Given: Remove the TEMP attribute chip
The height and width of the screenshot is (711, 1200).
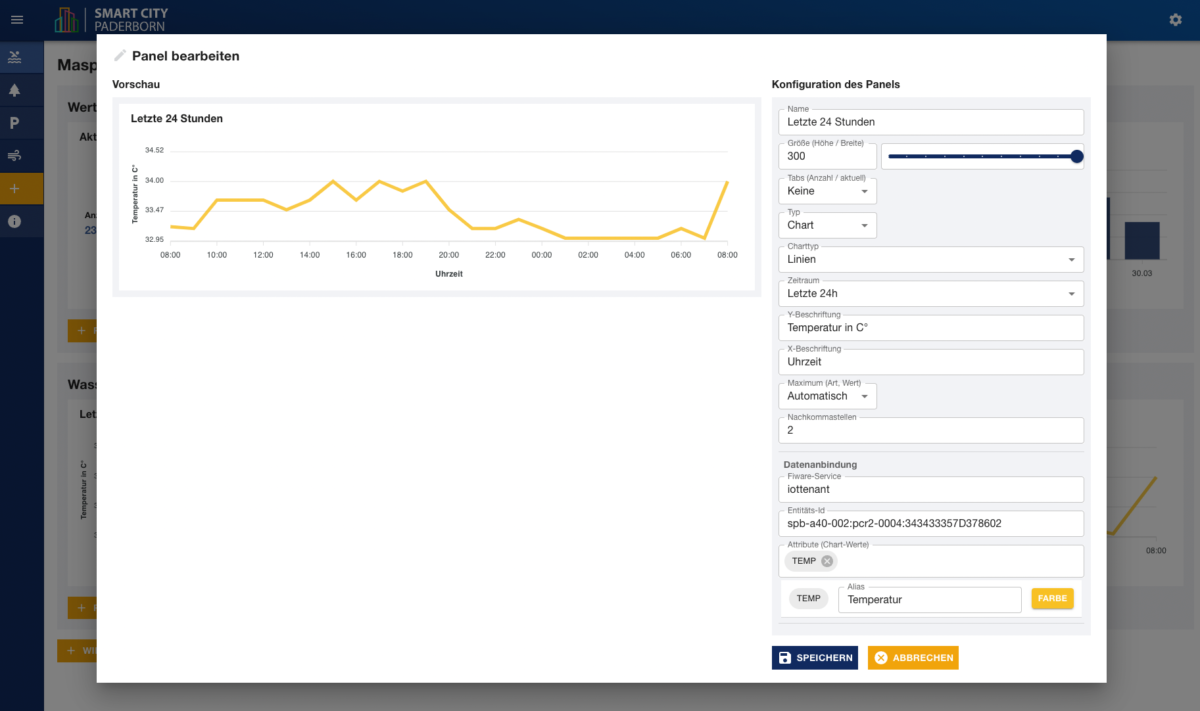Looking at the screenshot, I should tap(826, 561).
